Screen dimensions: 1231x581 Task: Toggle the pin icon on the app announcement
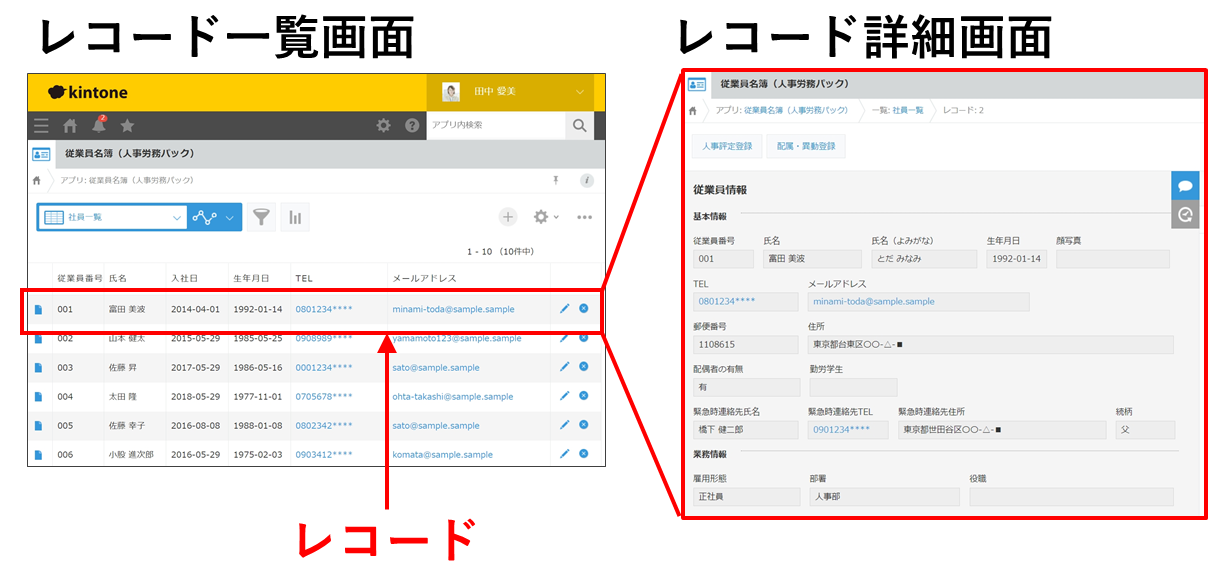(555, 180)
